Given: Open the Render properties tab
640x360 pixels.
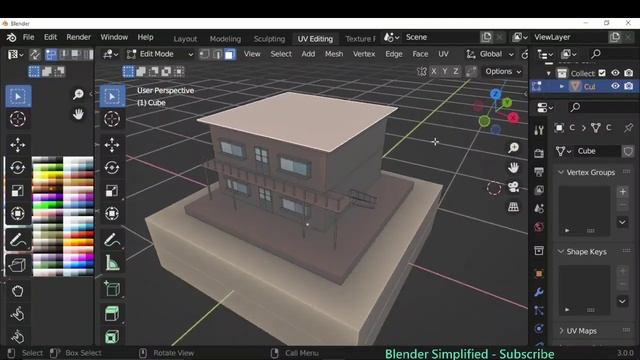Looking at the screenshot, I should coord(539,153).
